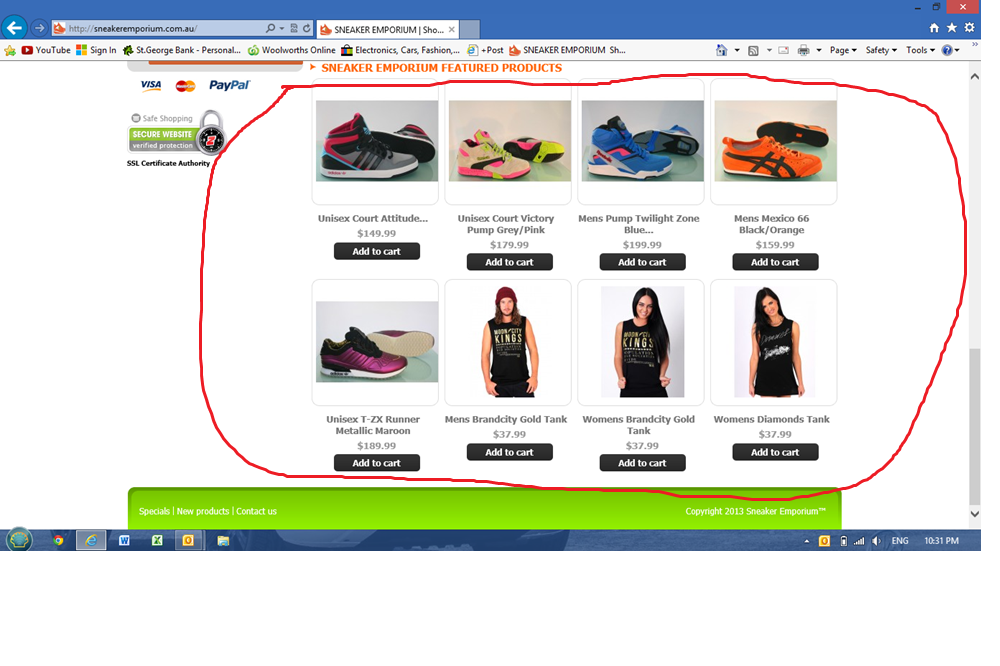
Task: Click the battery tray icon
Action: pos(844,541)
